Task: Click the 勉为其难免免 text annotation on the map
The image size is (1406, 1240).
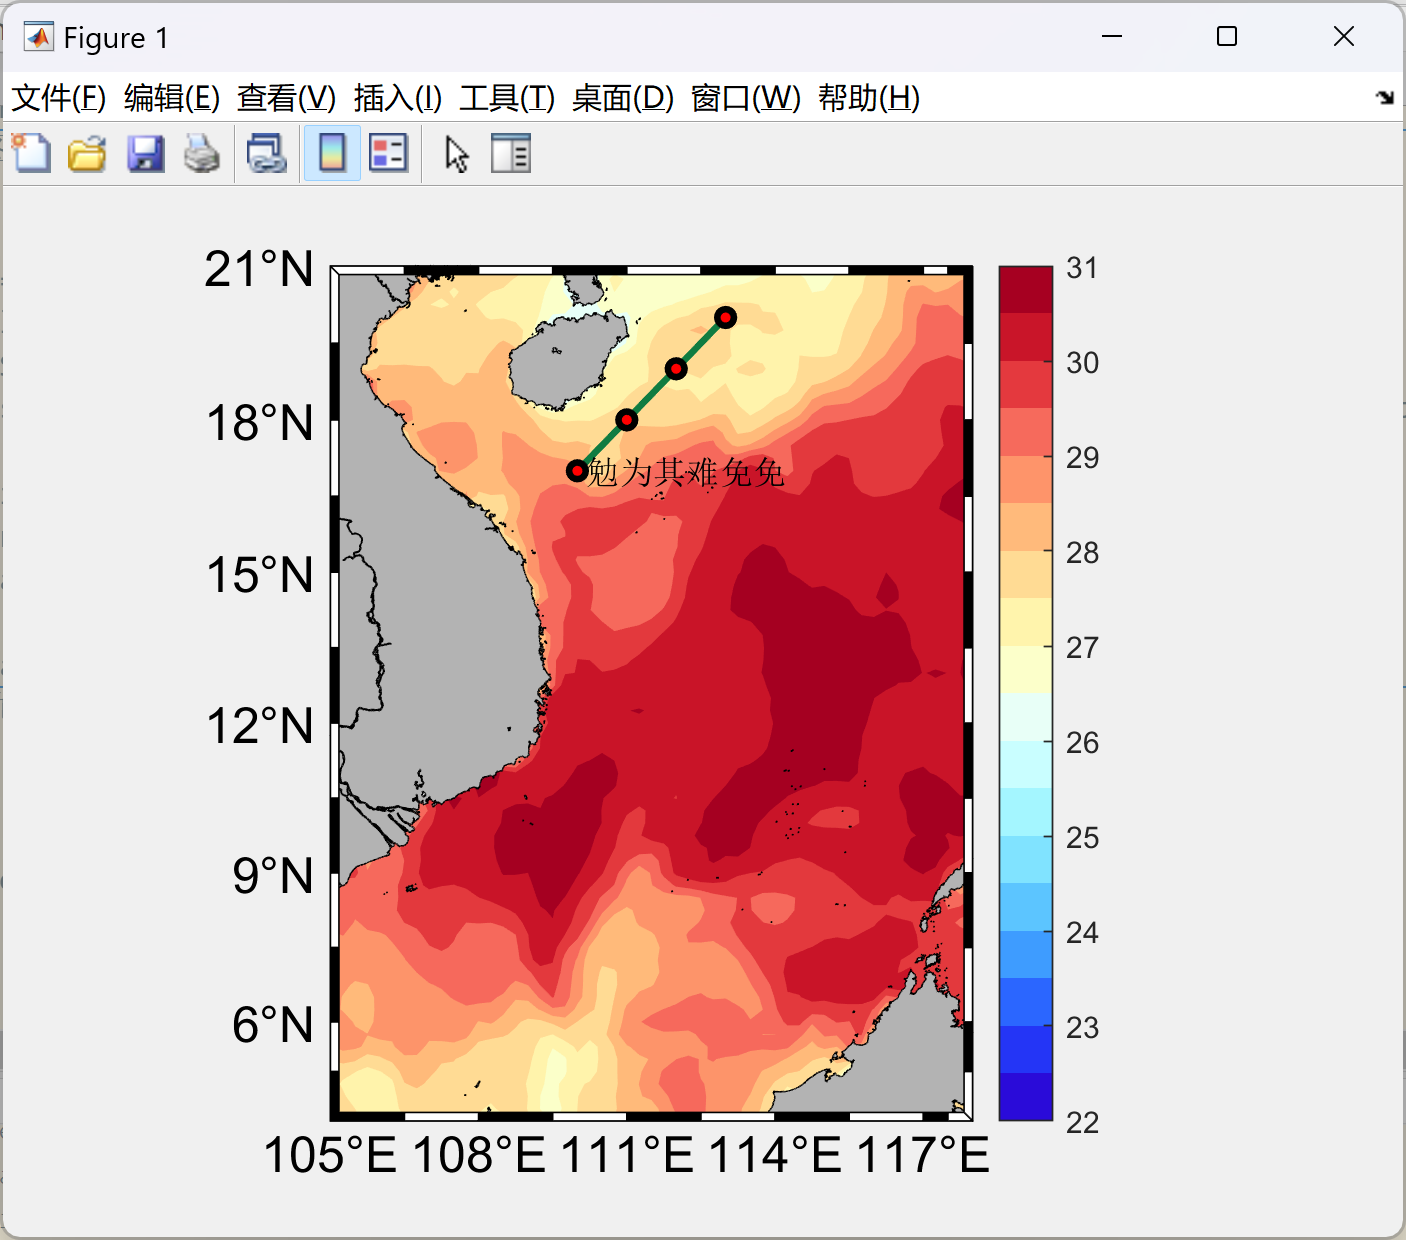Action: [686, 472]
